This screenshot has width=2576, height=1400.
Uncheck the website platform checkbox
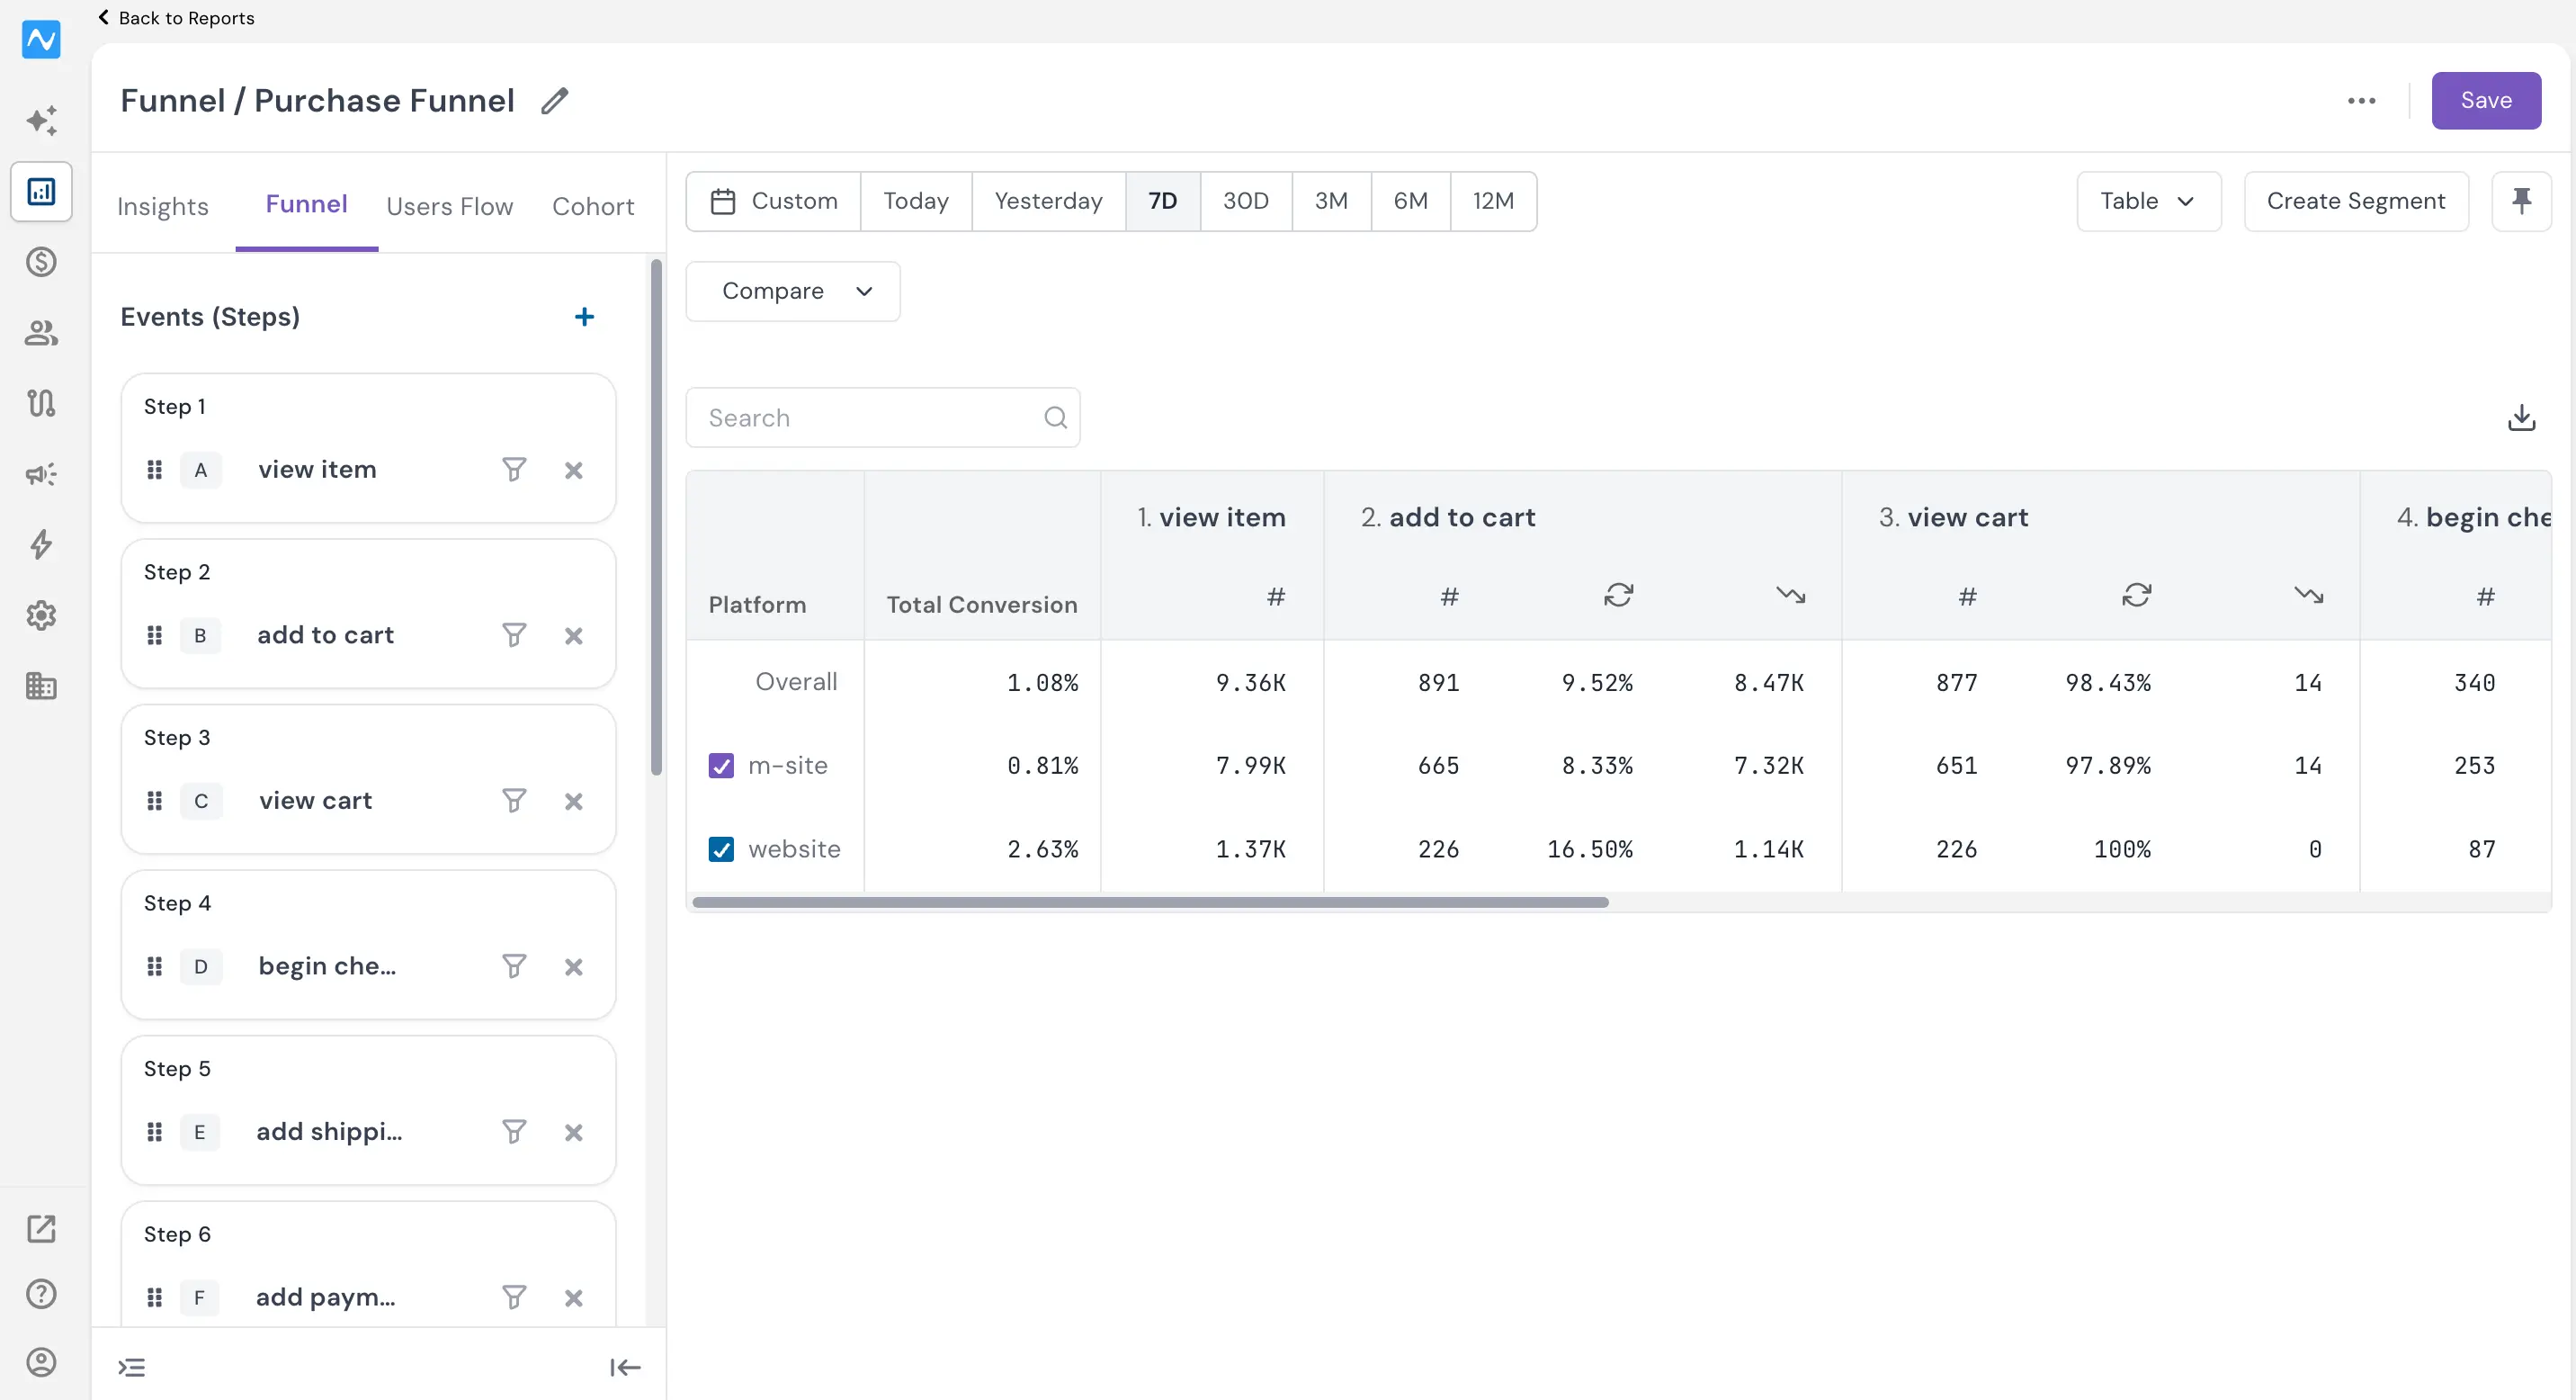click(x=721, y=849)
